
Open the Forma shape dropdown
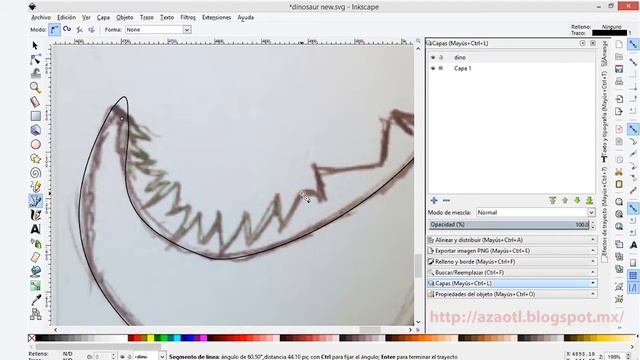187,30
